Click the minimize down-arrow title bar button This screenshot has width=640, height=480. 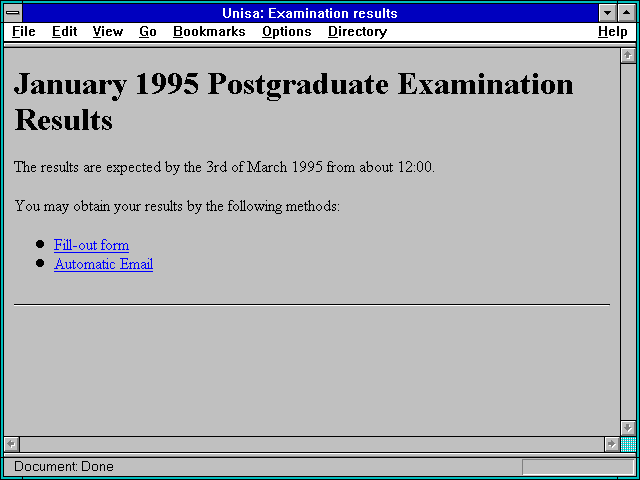click(x=607, y=13)
